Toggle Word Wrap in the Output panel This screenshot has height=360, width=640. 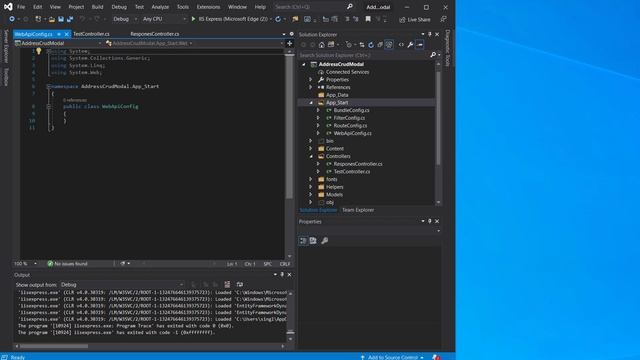click(240, 284)
